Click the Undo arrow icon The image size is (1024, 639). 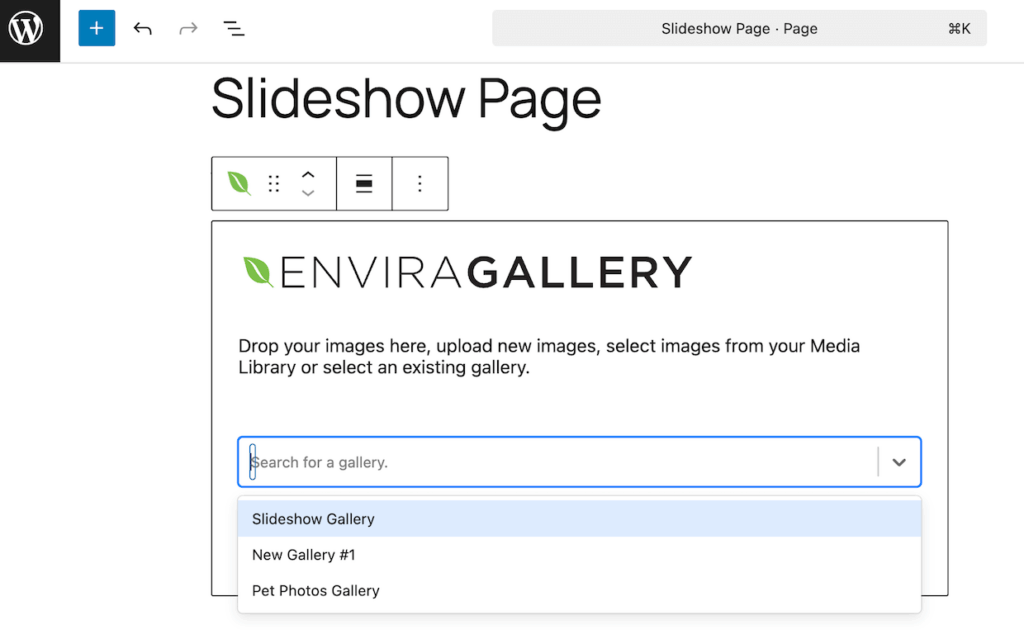click(x=142, y=28)
